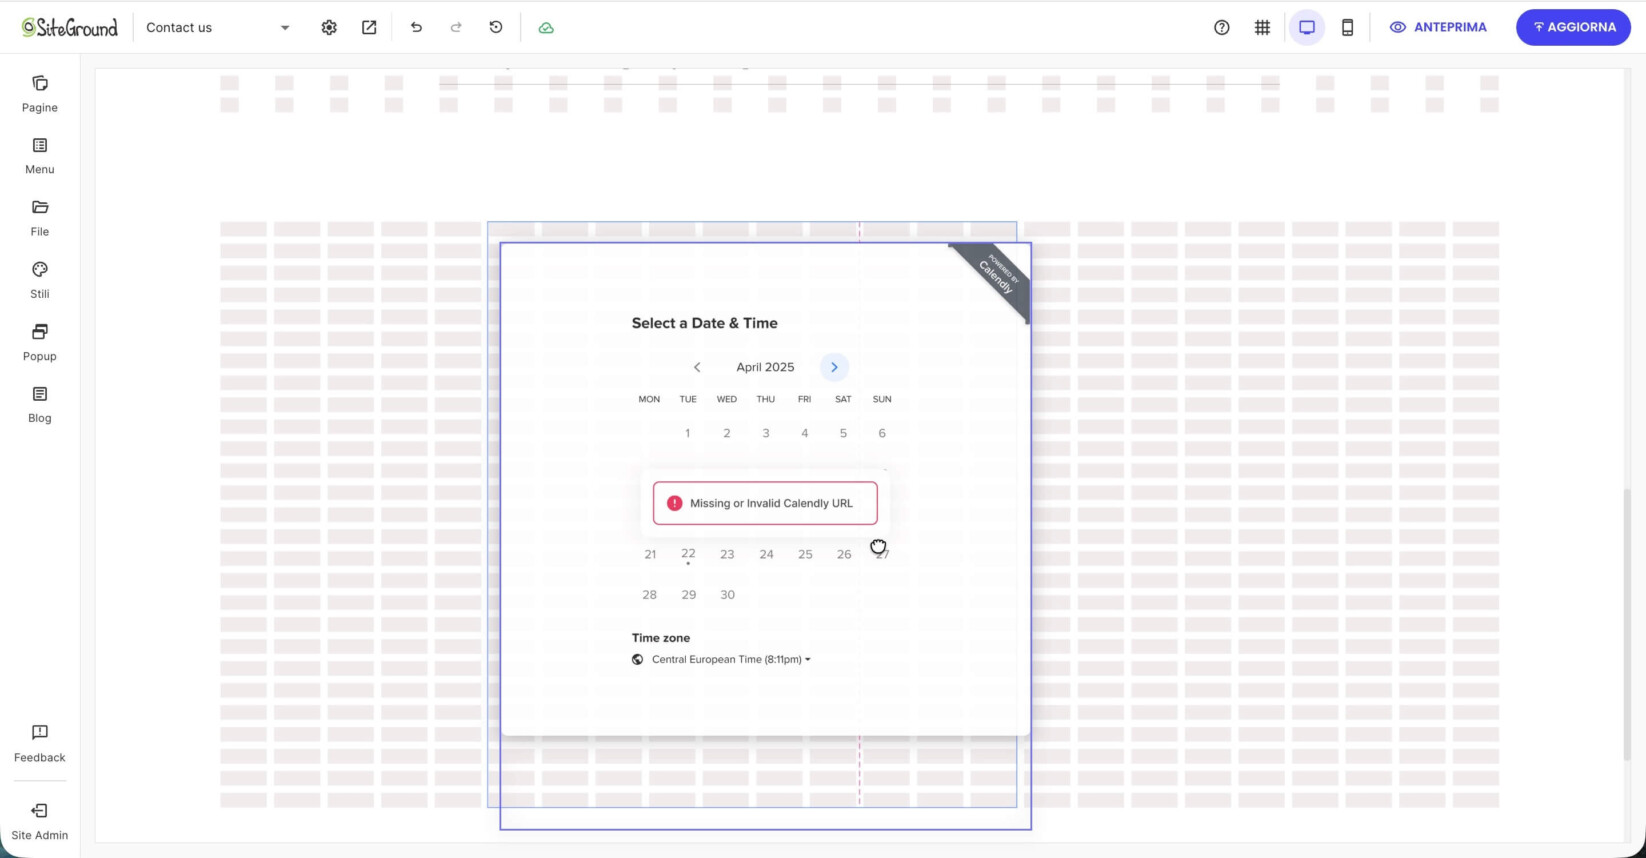The width and height of the screenshot is (1646, 858).
Task: Undo the last action
Action: point(416,28)
